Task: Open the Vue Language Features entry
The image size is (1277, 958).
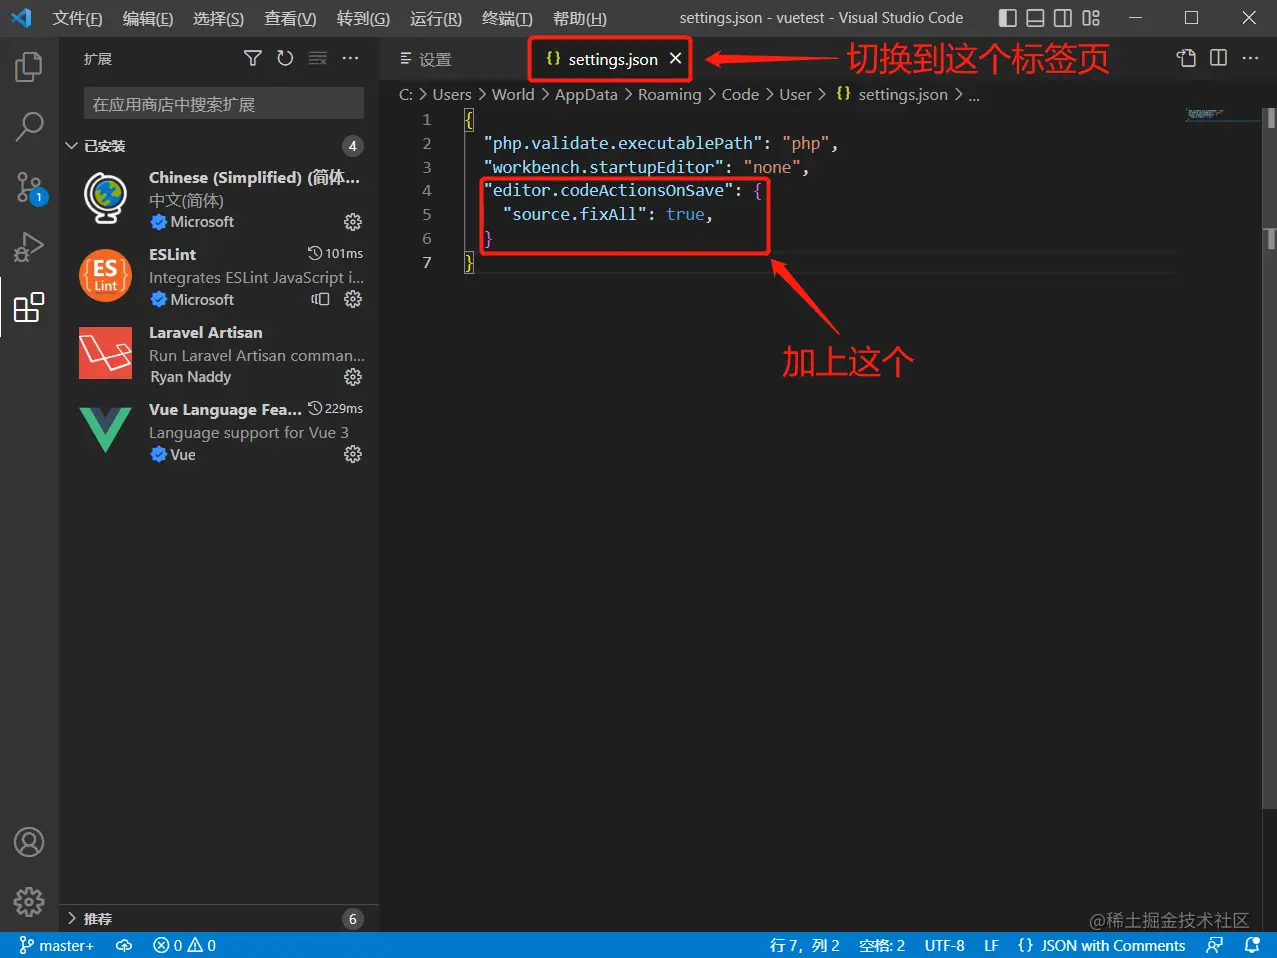Action: coord(218,431)
